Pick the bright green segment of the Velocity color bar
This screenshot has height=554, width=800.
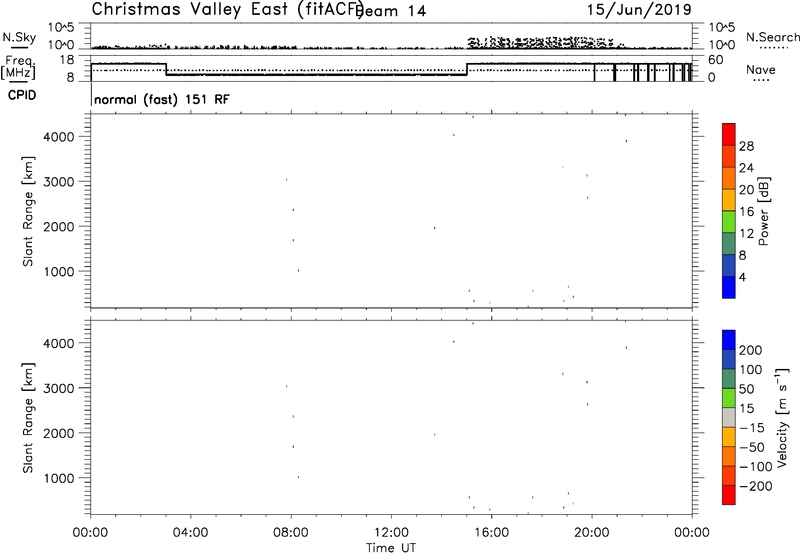coord(729,398)
